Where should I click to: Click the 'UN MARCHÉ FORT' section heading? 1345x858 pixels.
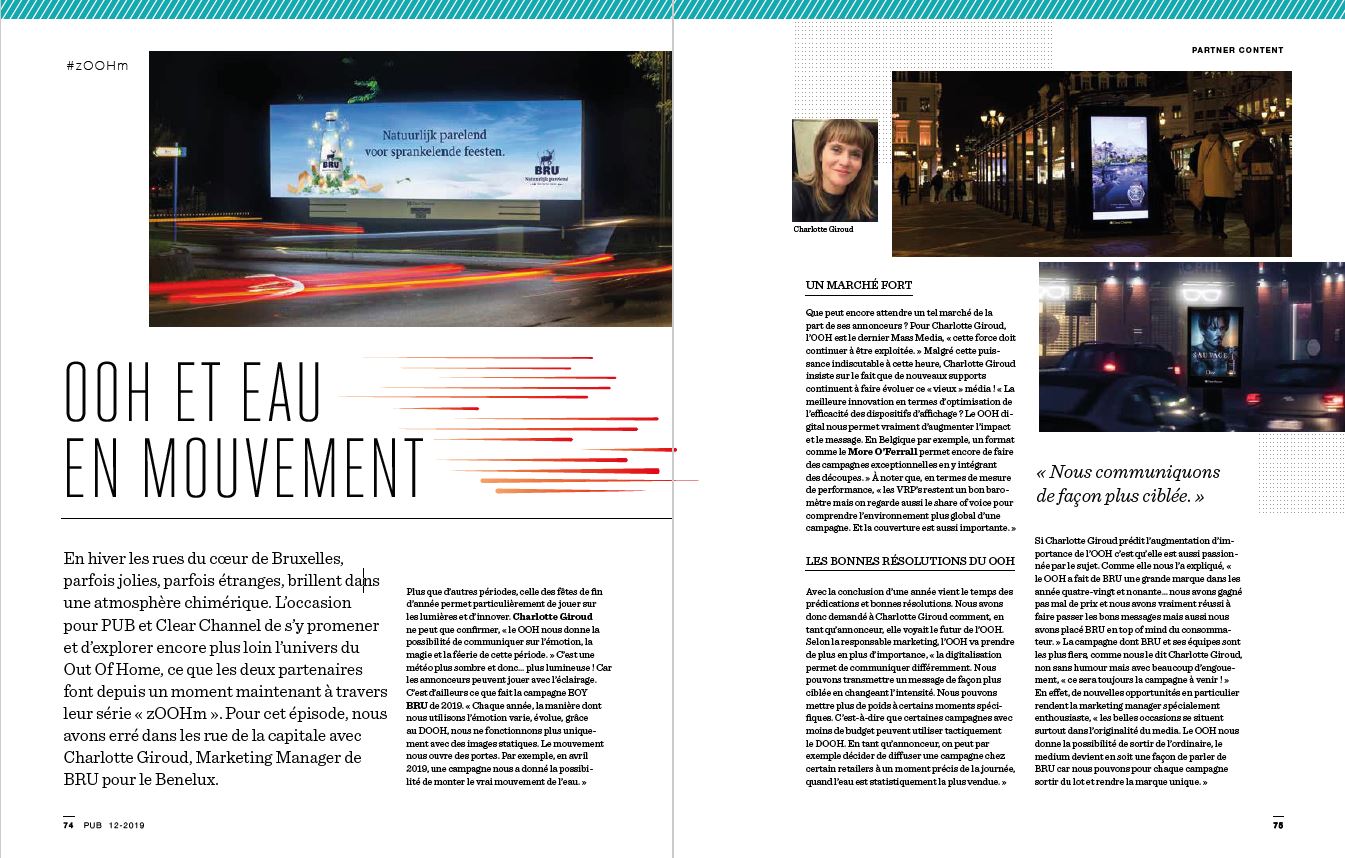[x=858, y=286]
